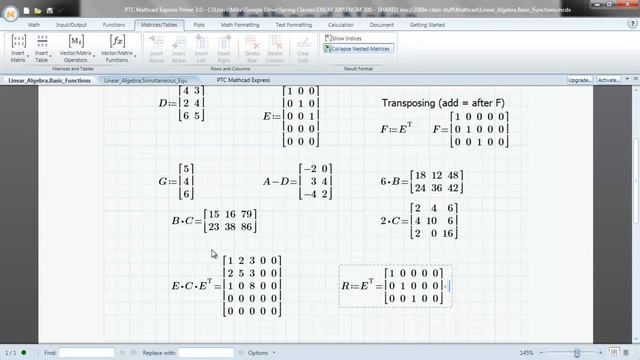The image size is (640, 360).
Task: Click the R:=E transpose math region
Action: (395, 286)
